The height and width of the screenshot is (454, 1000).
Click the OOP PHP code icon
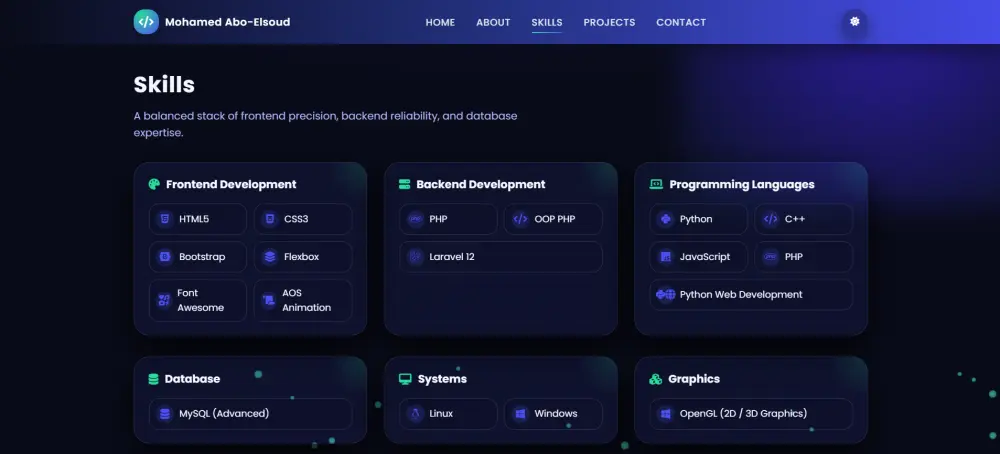pyautogui.click(x=520, y=219)
